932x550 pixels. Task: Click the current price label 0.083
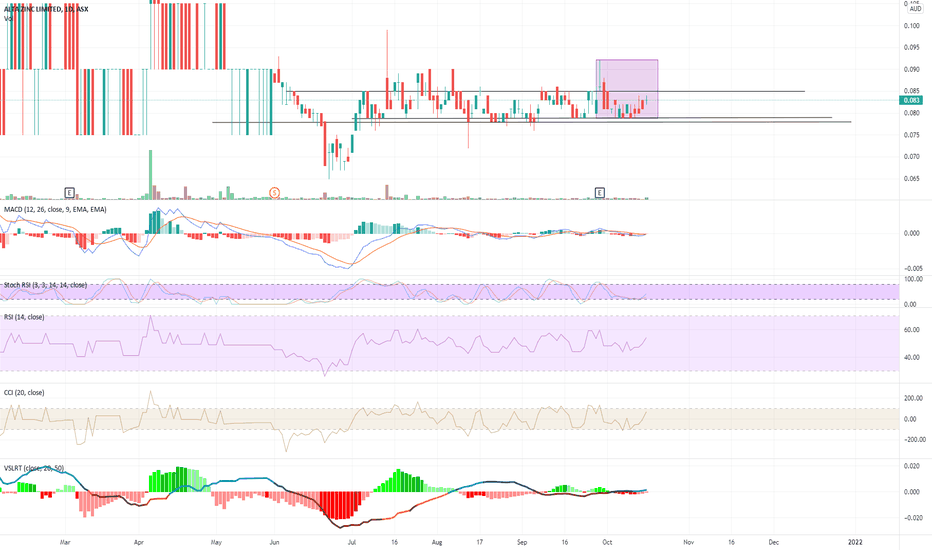(x=912, y=100)
